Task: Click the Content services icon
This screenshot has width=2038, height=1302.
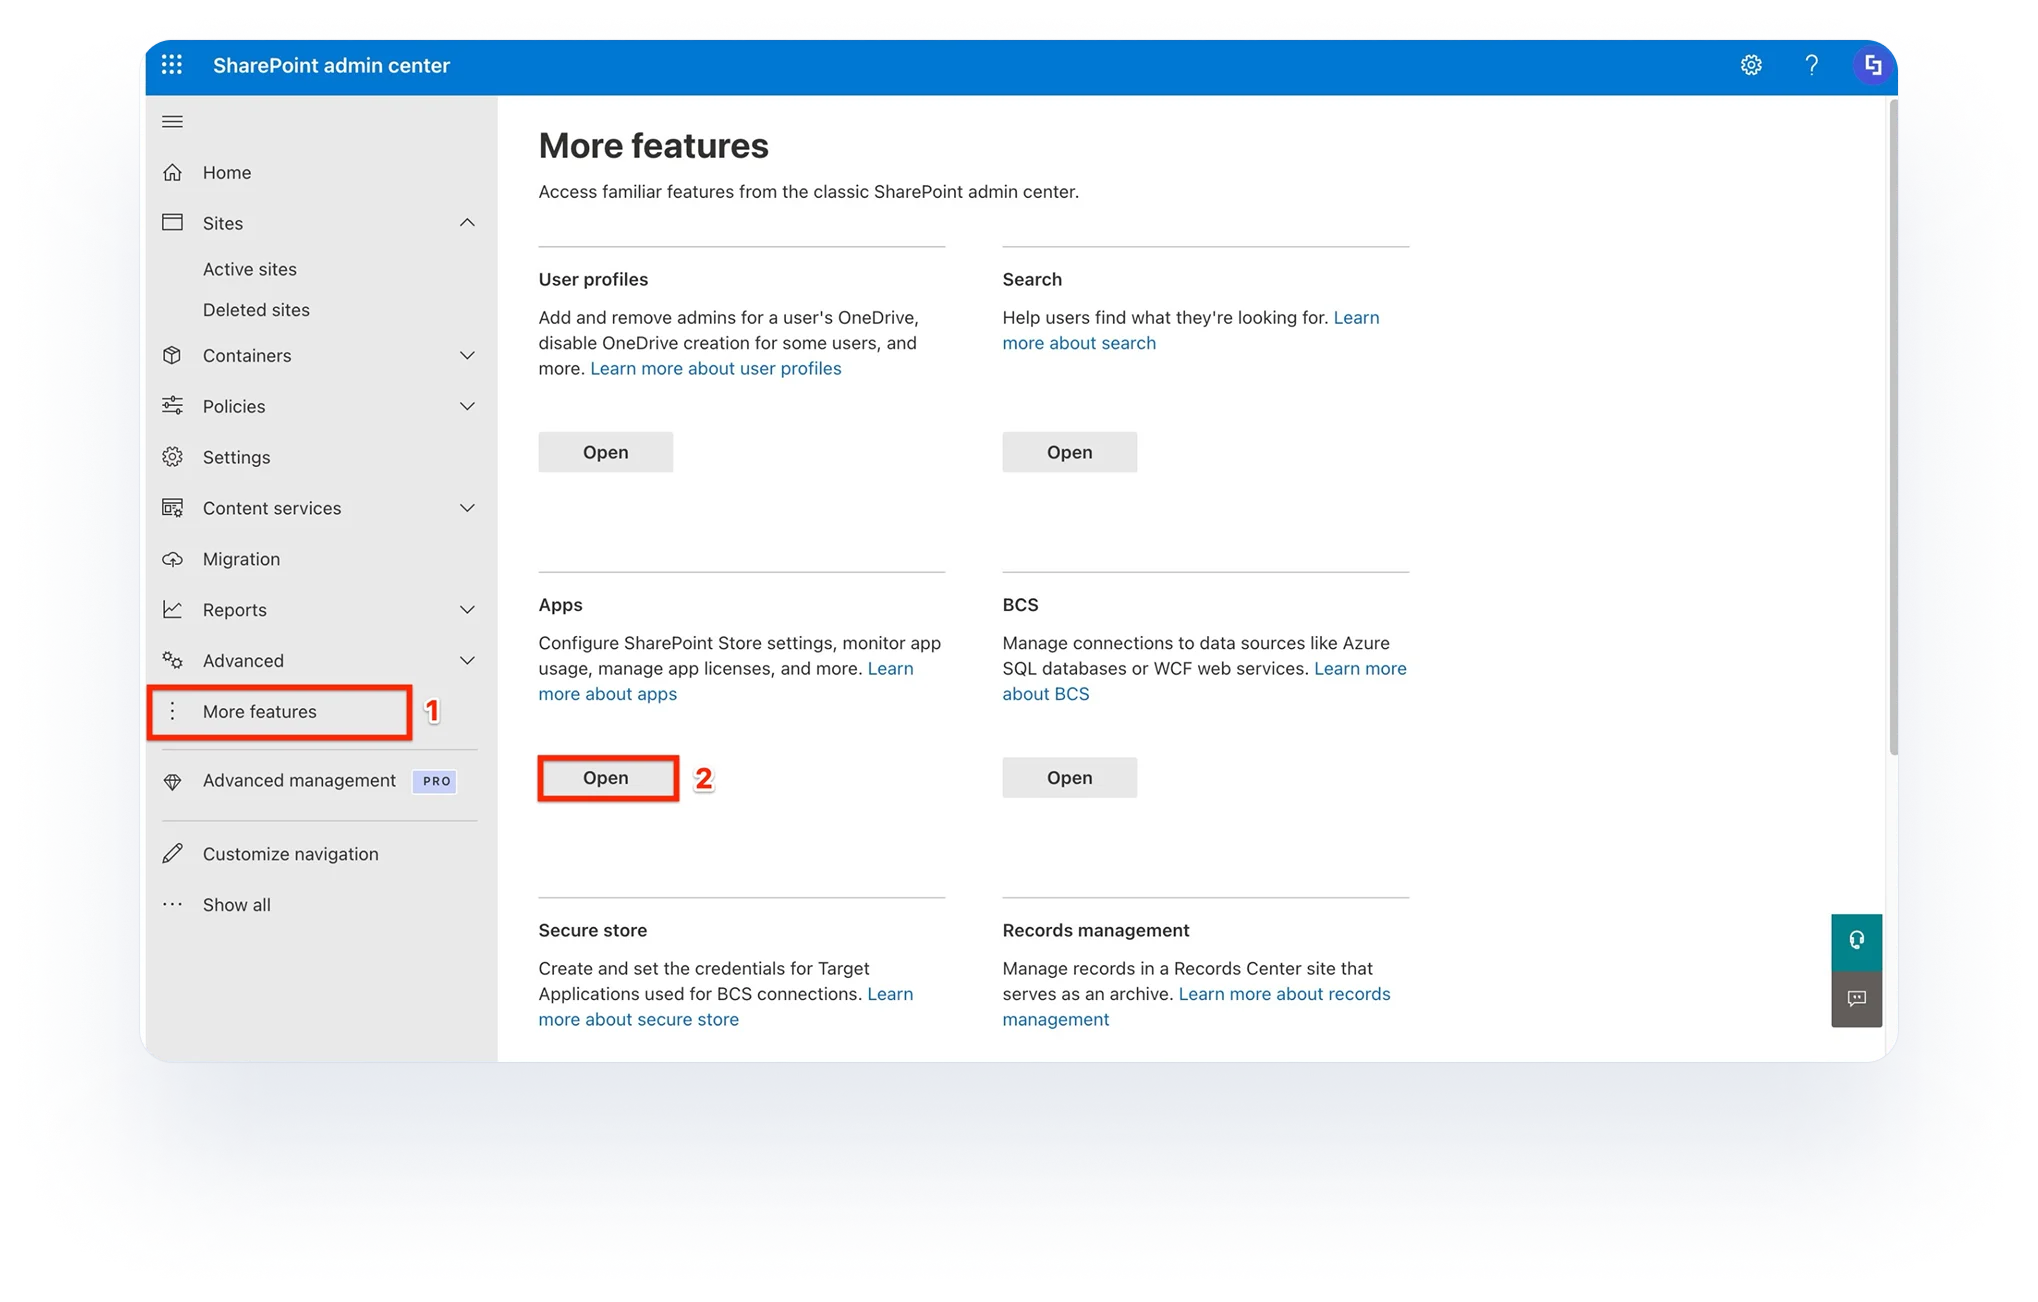Action: (x=172, y=507)
